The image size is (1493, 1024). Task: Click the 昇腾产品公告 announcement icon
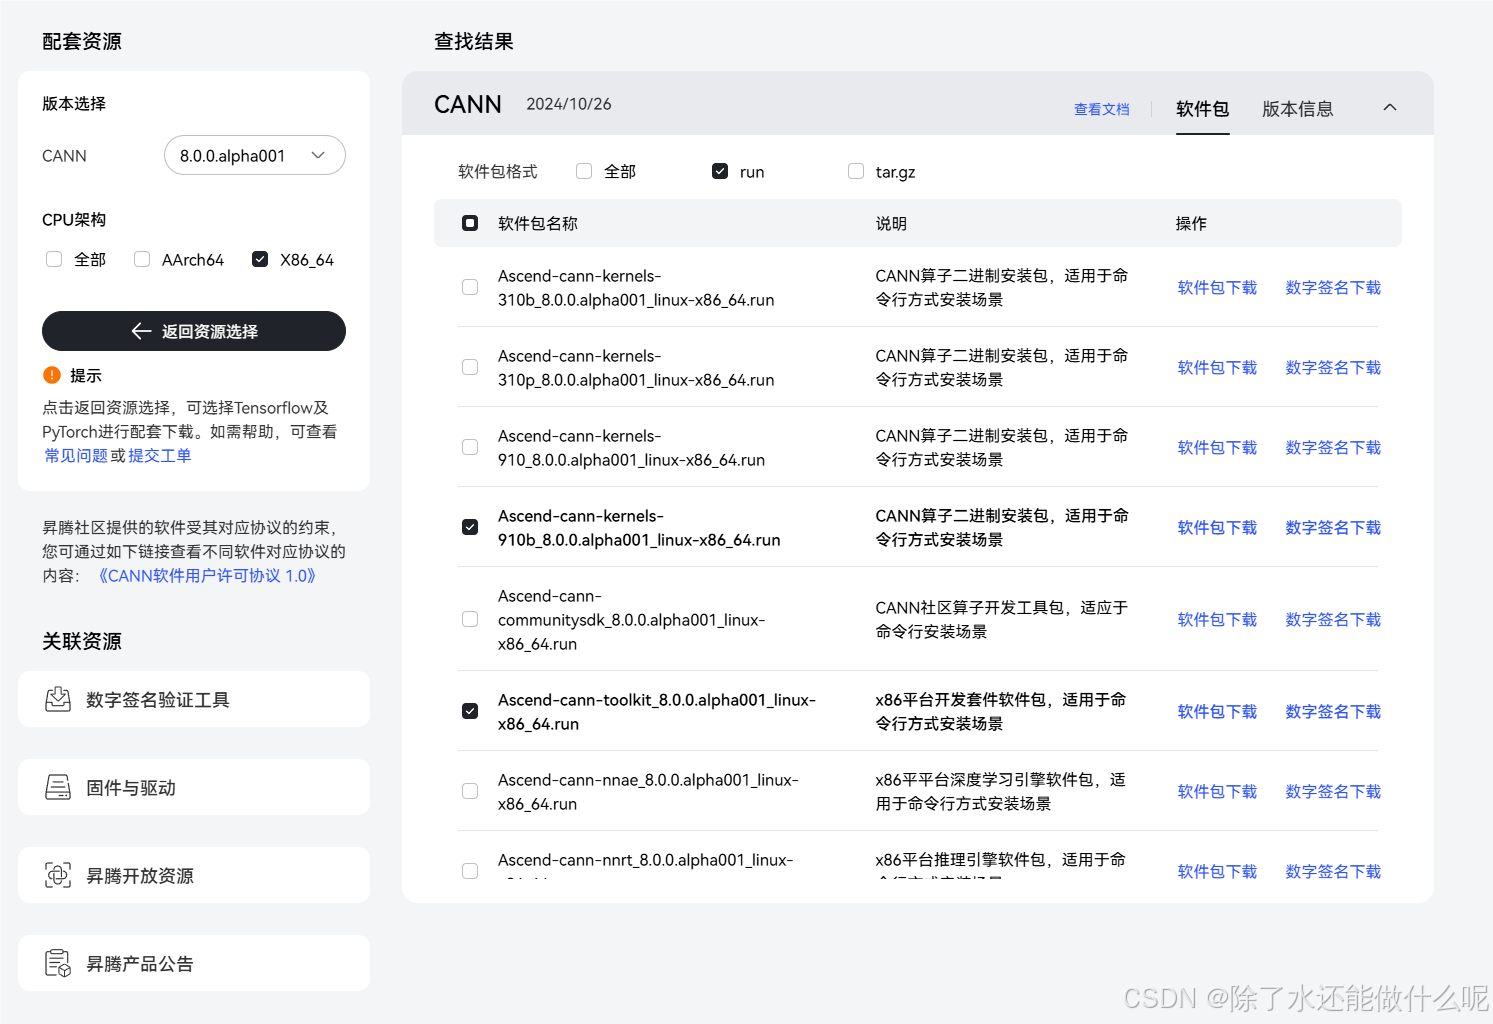pos(58,963)
